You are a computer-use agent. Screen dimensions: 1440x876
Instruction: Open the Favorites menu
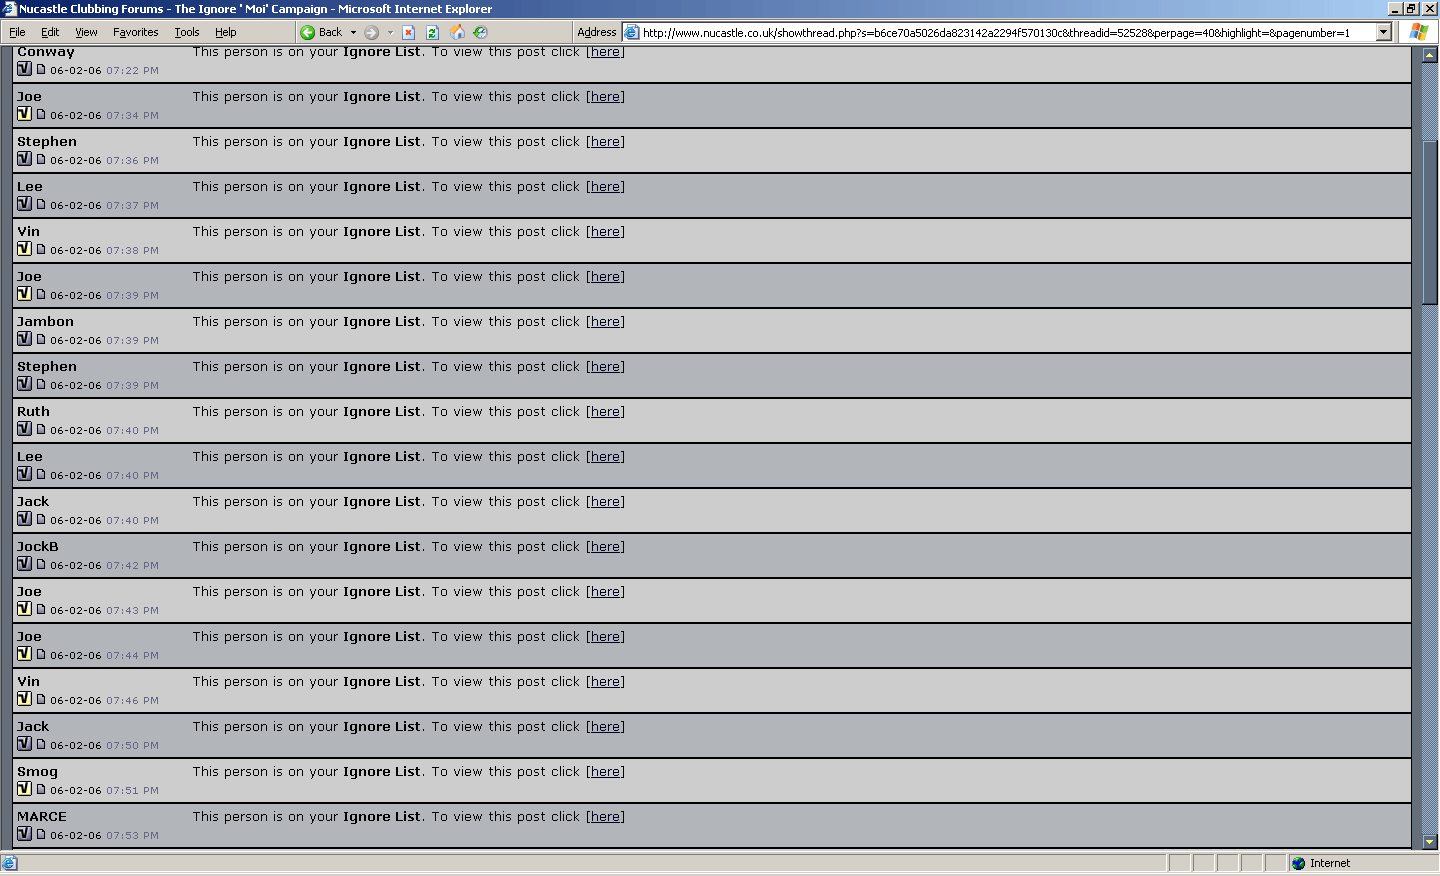135,33
